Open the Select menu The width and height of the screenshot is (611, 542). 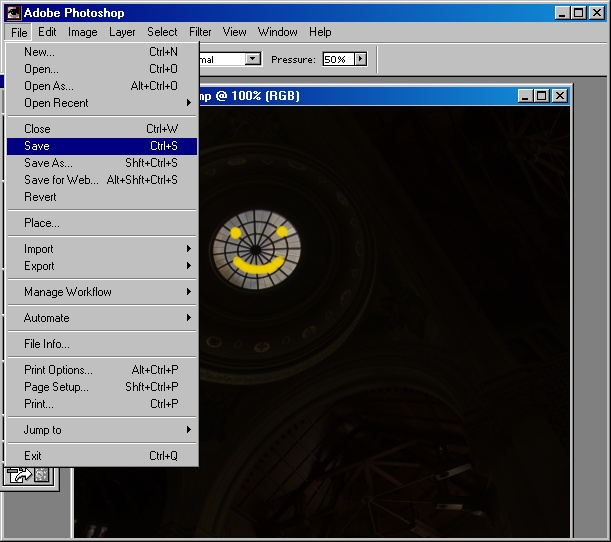(162, 32)
